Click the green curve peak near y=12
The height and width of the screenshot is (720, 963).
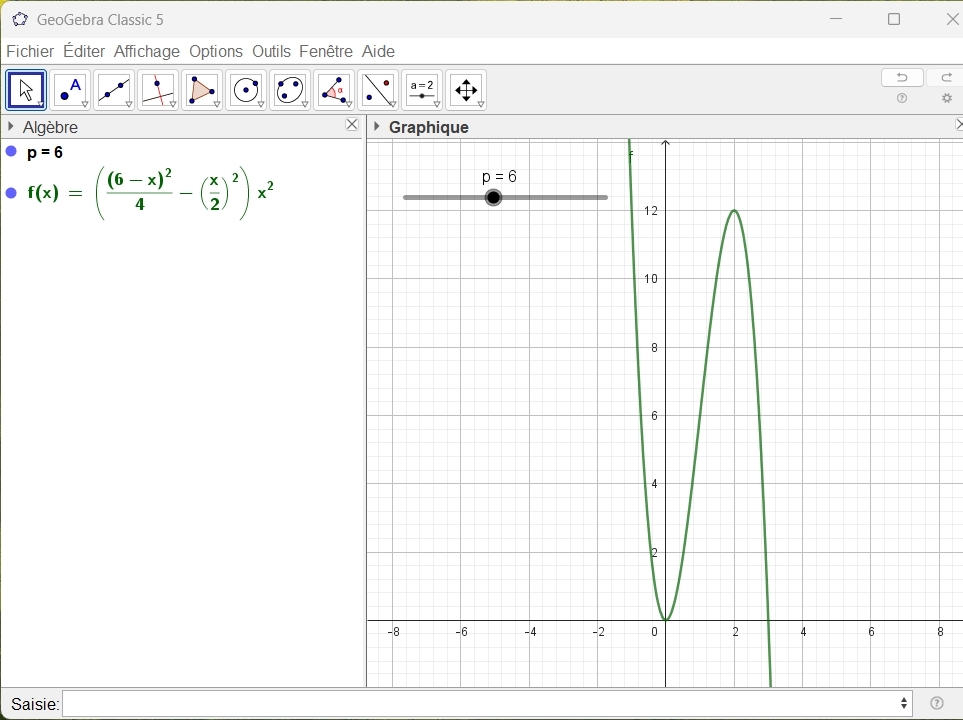(x=734, y=211)
